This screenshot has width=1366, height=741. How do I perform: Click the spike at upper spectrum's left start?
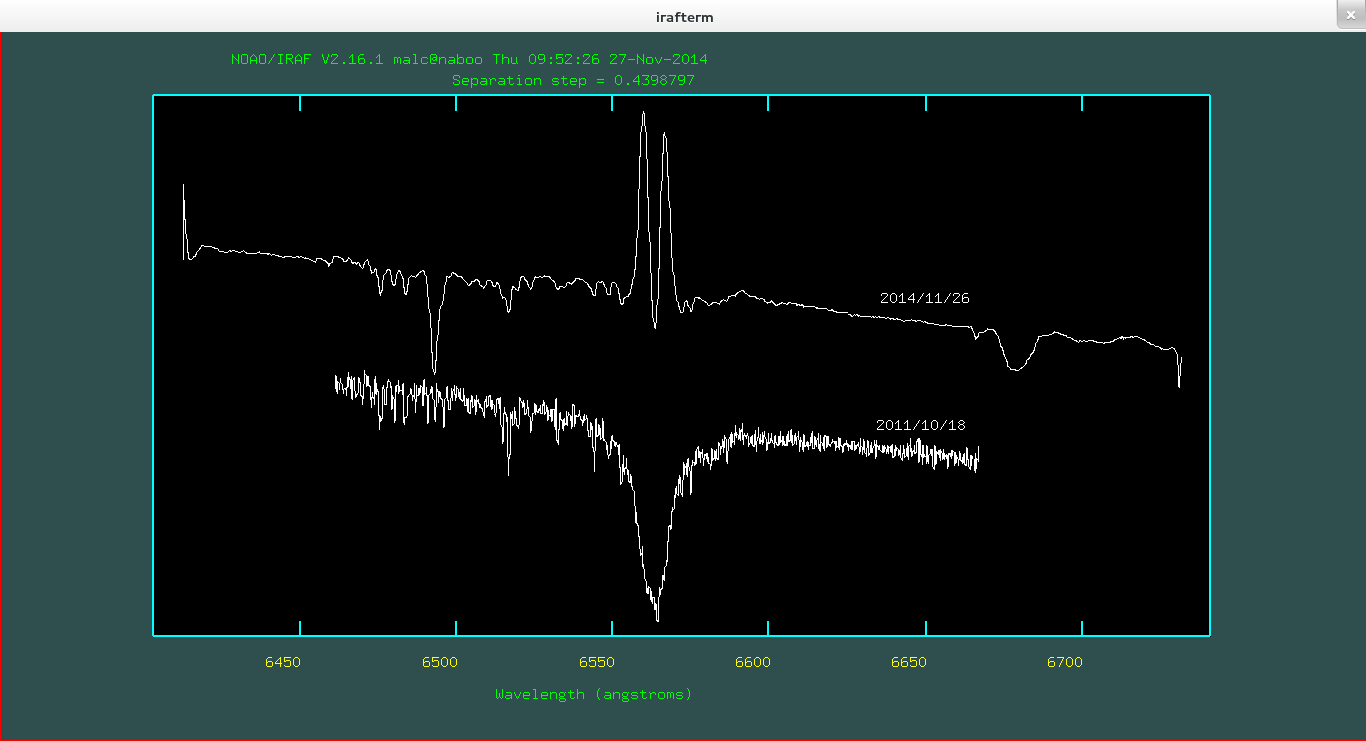click(x=184, y=188)
